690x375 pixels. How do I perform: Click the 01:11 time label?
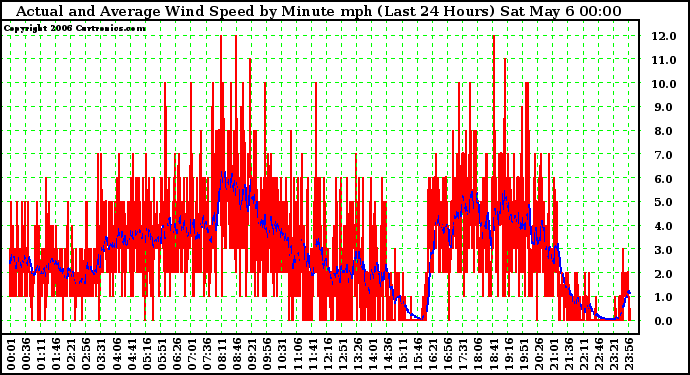[41, 354]
